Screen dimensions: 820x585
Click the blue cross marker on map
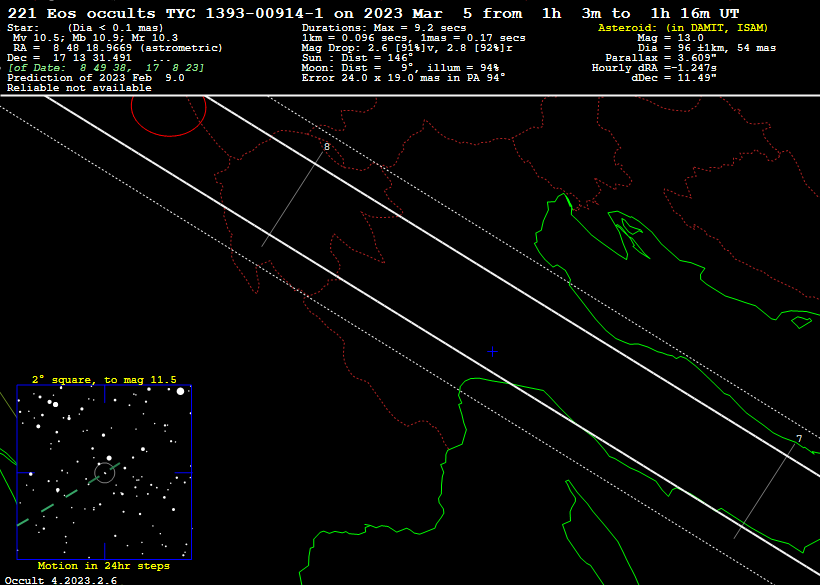(492, 352)
